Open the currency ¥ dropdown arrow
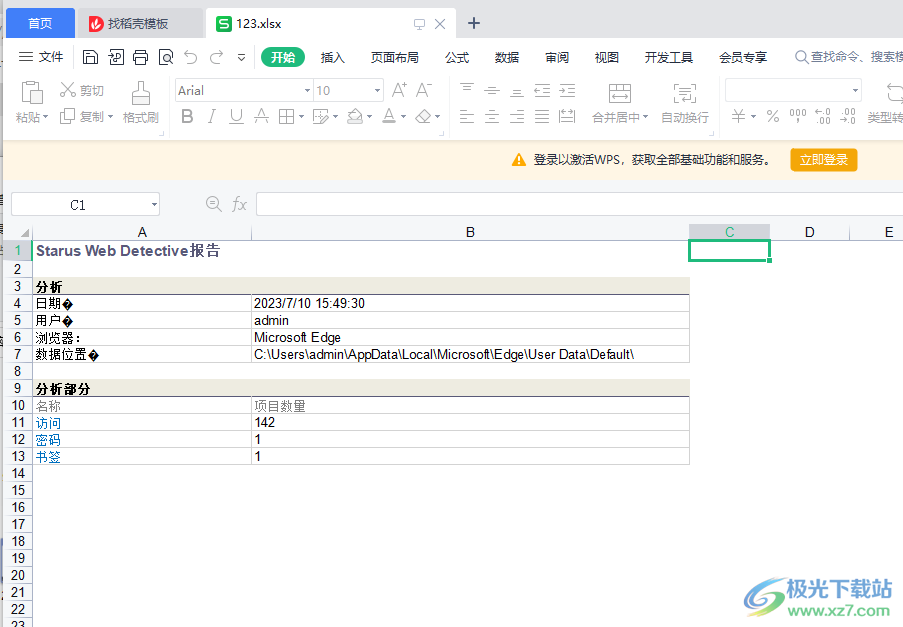The height and width of the screenshot is (627, 903). coord(753,117)
